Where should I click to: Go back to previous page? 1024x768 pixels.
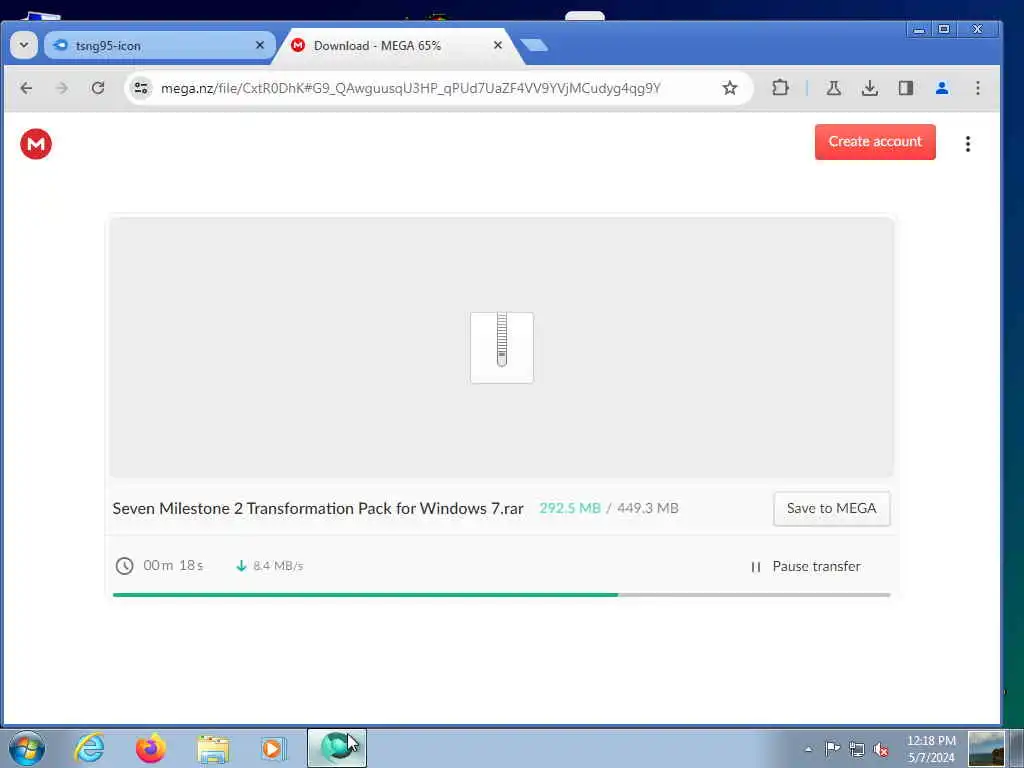click(26, 88)
